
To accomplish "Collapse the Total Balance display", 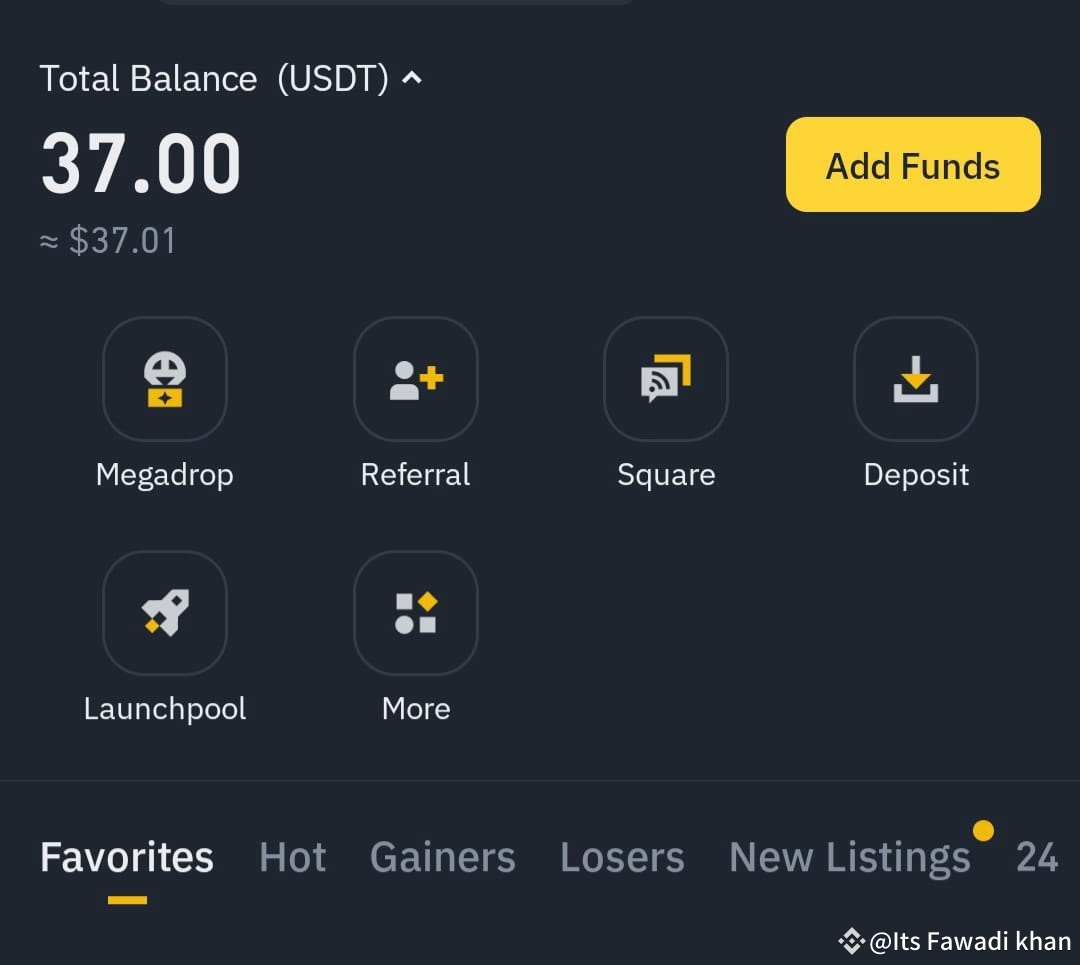I will coord(411,78).
